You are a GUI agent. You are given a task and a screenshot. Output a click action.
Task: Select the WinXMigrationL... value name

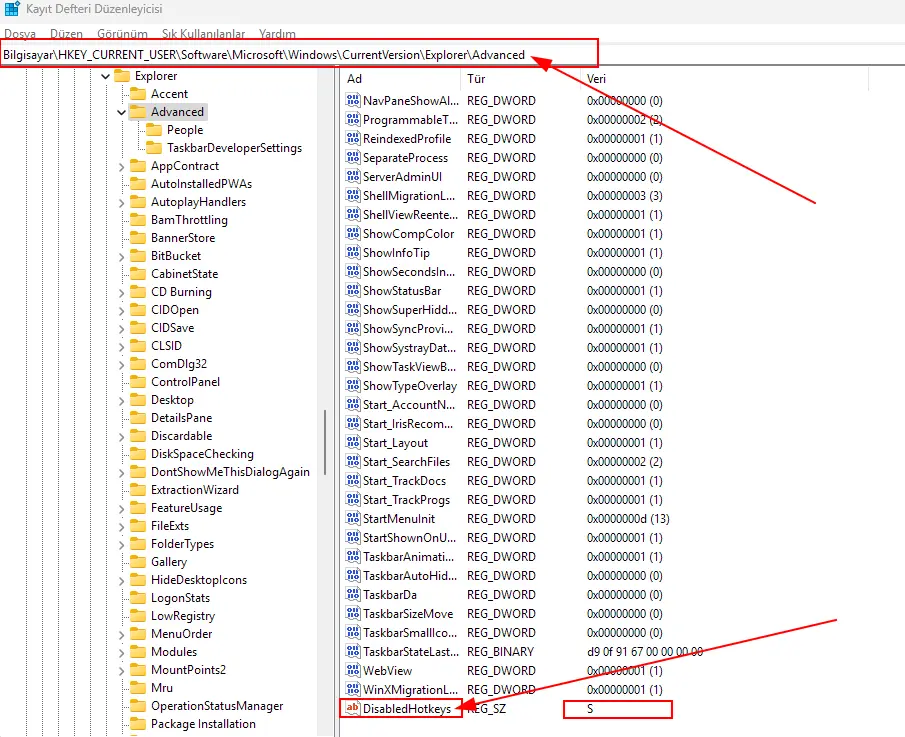click(410, 690)
